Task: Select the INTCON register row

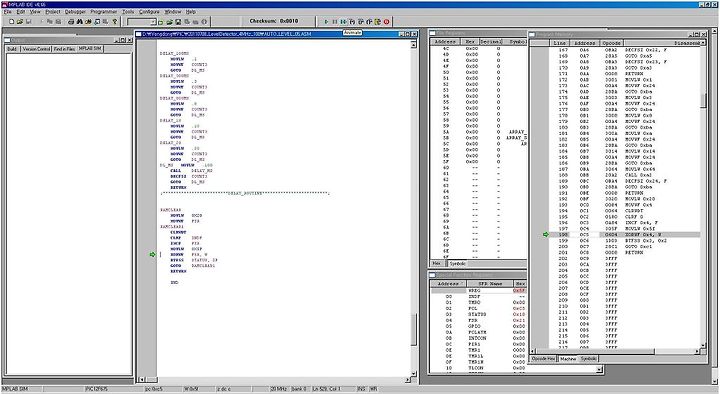Action: coord(479,338)
